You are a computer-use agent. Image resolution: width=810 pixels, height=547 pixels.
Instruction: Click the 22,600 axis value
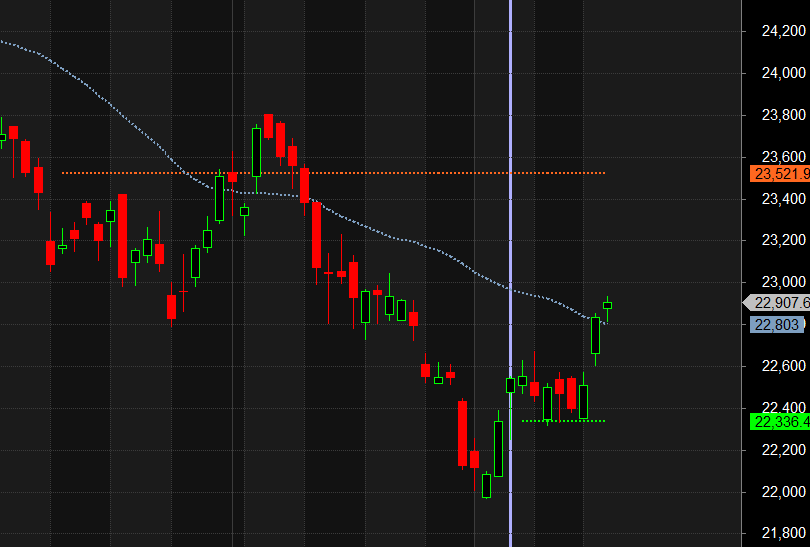(784, 366)
